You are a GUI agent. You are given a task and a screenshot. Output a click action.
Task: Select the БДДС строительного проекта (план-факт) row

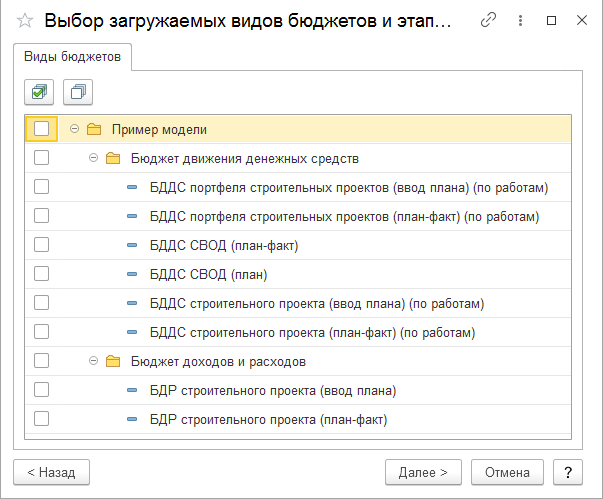click(x=311, y=332)
